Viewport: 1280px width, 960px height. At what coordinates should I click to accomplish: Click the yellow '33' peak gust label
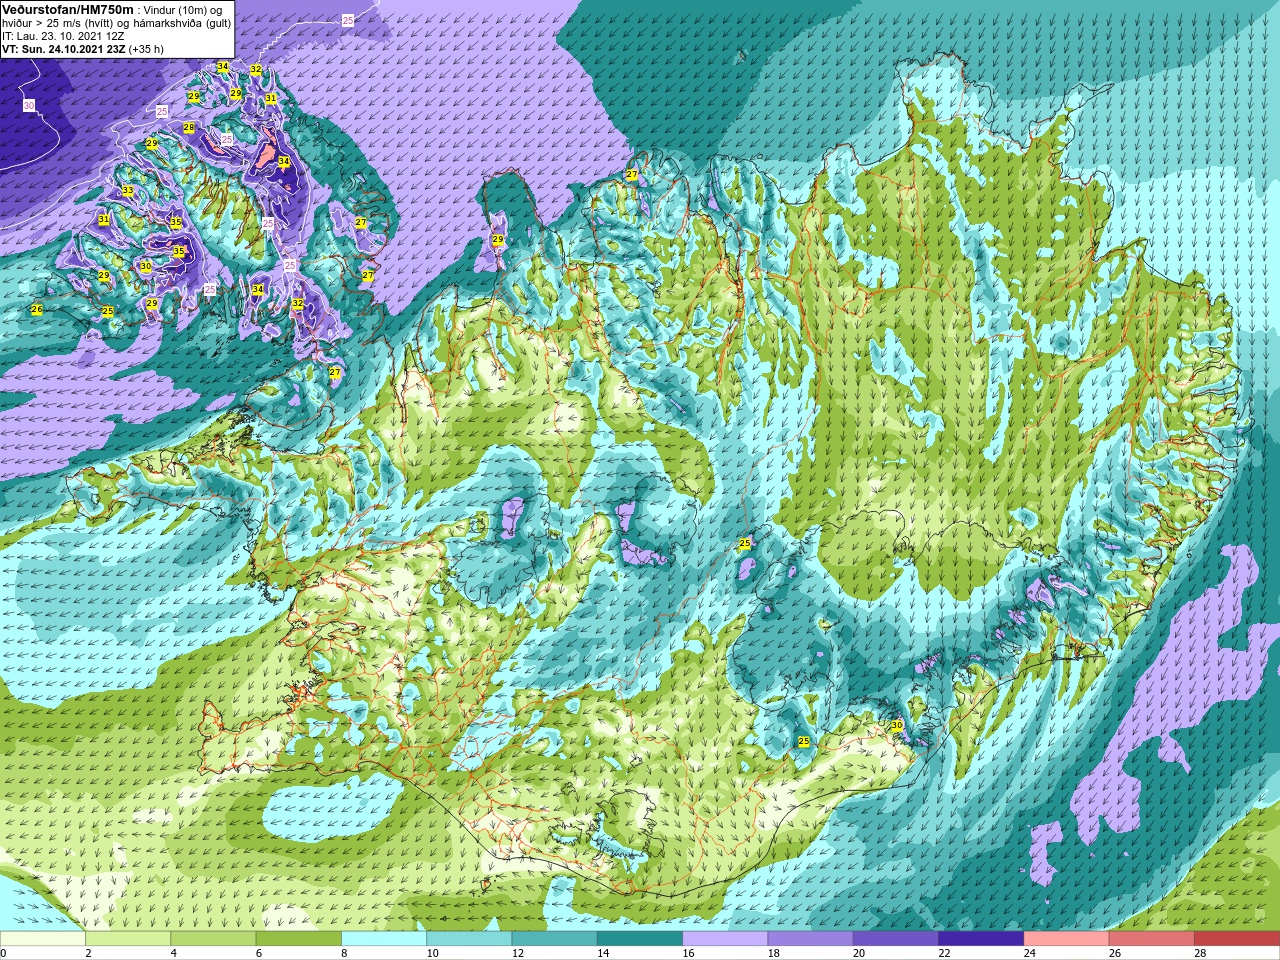pyautogui.click(x=127, y=191)
